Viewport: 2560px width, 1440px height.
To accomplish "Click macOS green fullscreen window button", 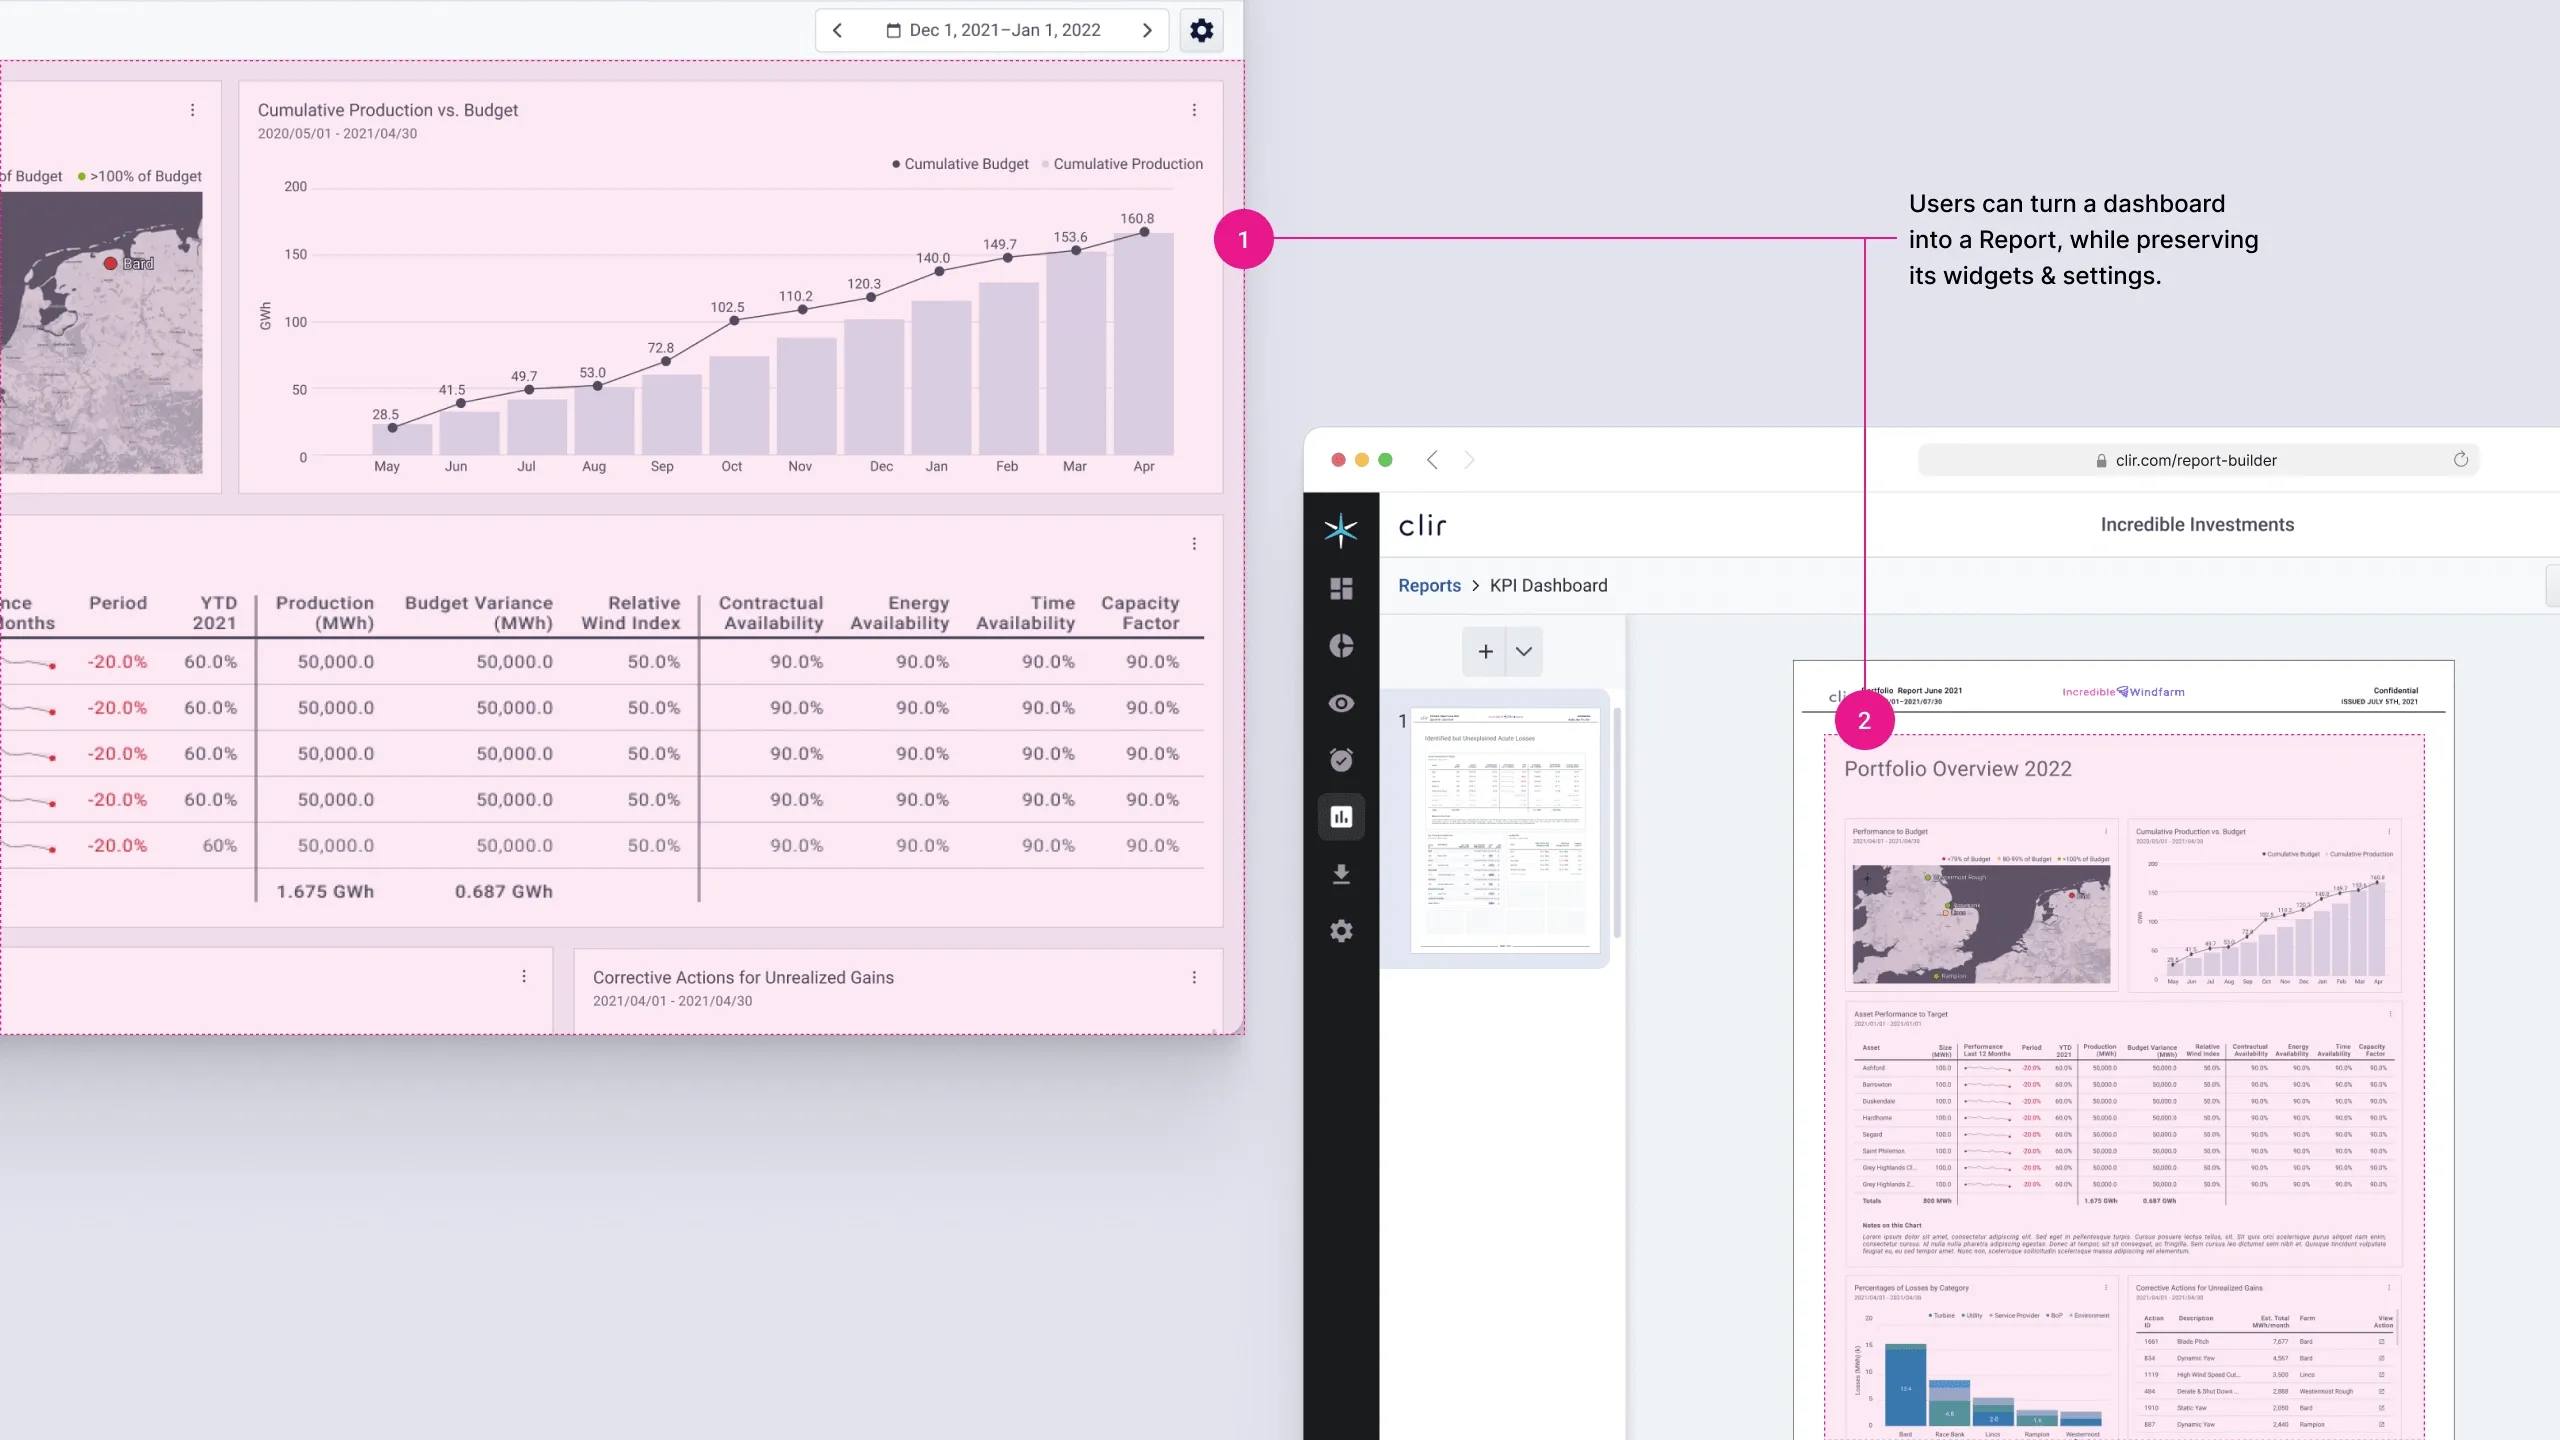I will click(1385, 460).
